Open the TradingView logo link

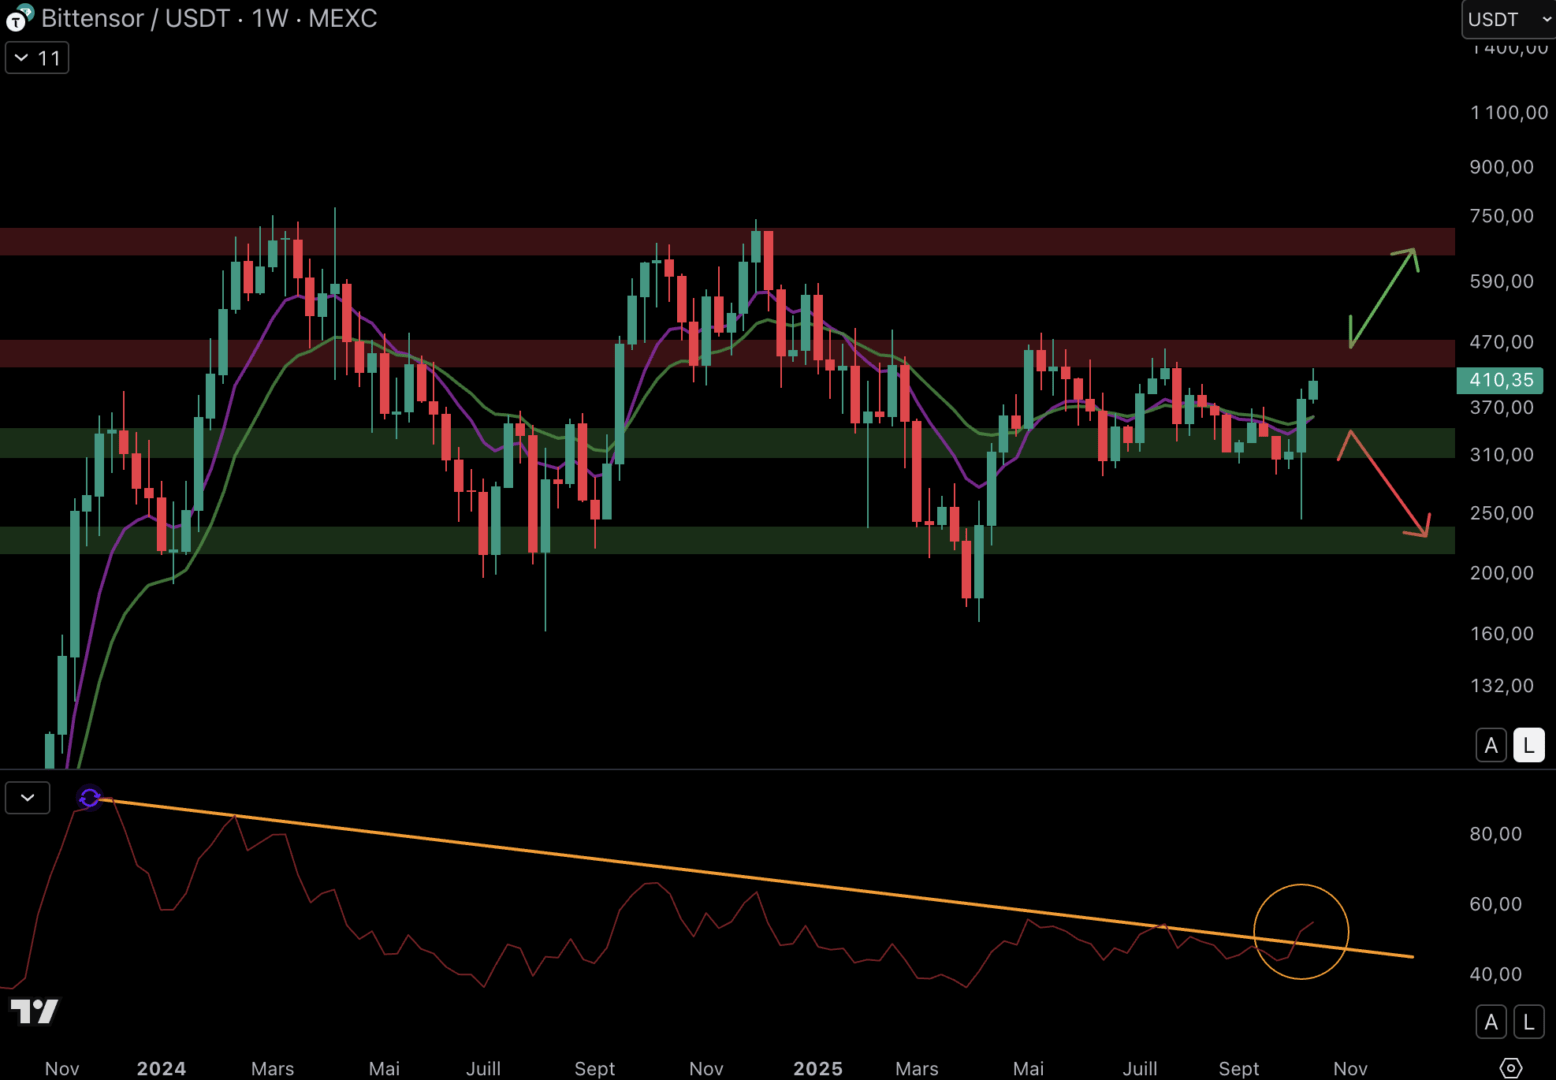click(x=34, y=1011)
